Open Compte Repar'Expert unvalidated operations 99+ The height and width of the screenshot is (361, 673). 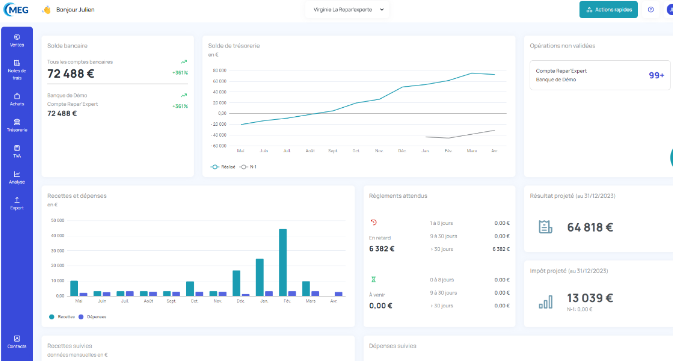coord(600,75)
